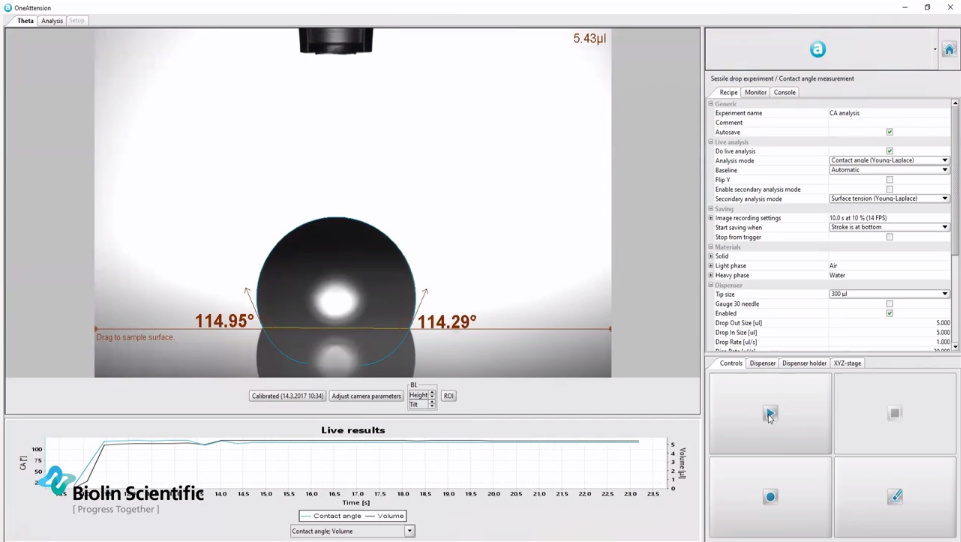Screen dimensions: 961x542
Task: Expand the Image recording settings row
Action: click(711, 218)
